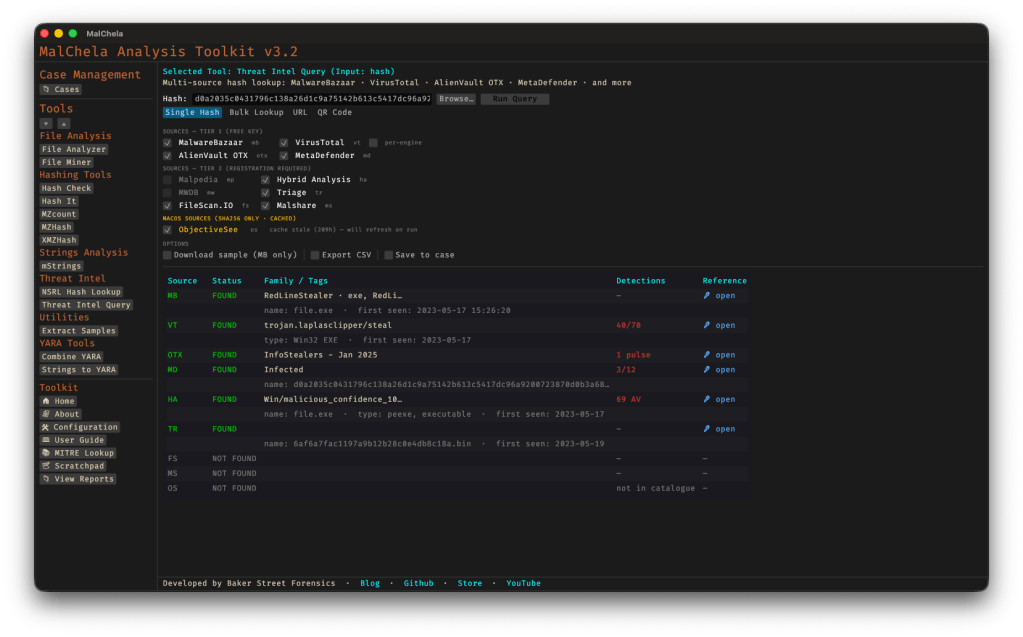Open Cases under Case Management
This screenshot has width=1023, height=637.
(x=60, y=89)
